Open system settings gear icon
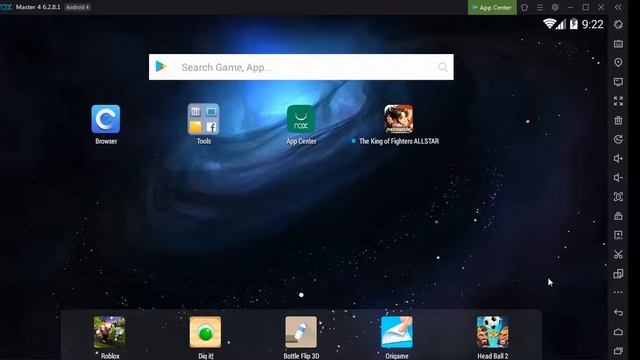Image resolution: width=640 pixels, height=360 pixels. click(555, 7)
